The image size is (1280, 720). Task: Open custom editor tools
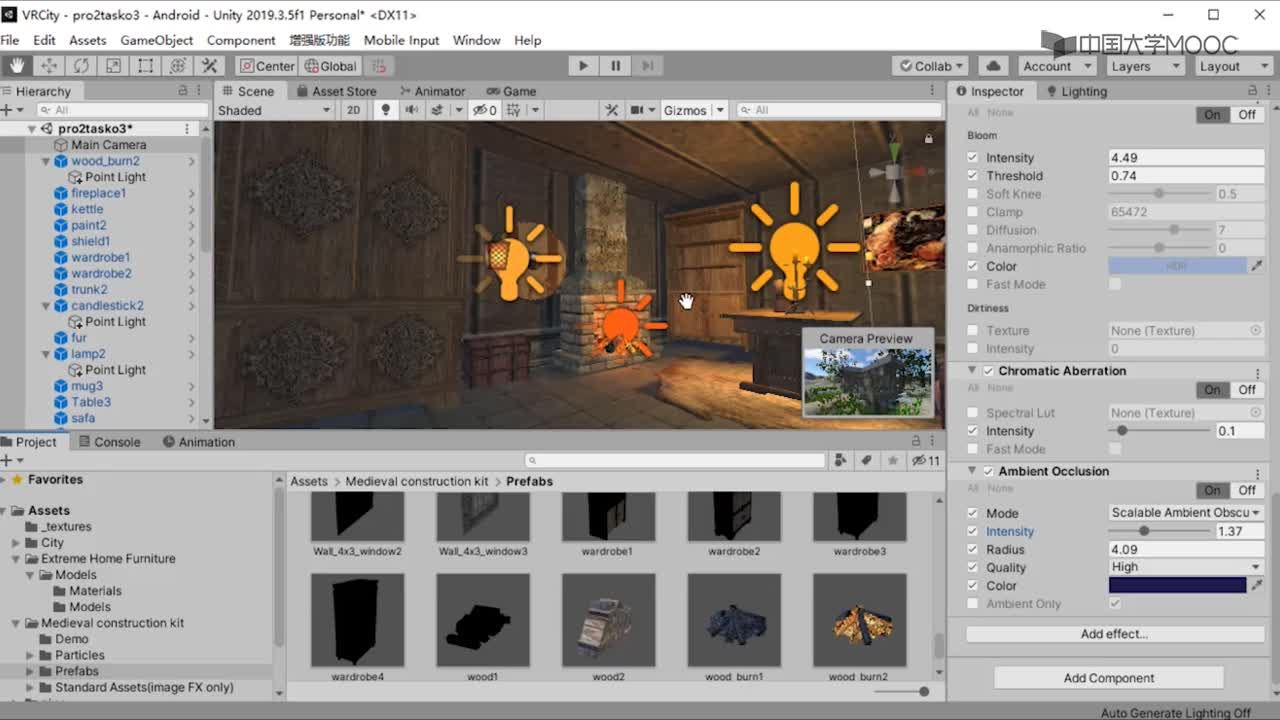(209, 66)
